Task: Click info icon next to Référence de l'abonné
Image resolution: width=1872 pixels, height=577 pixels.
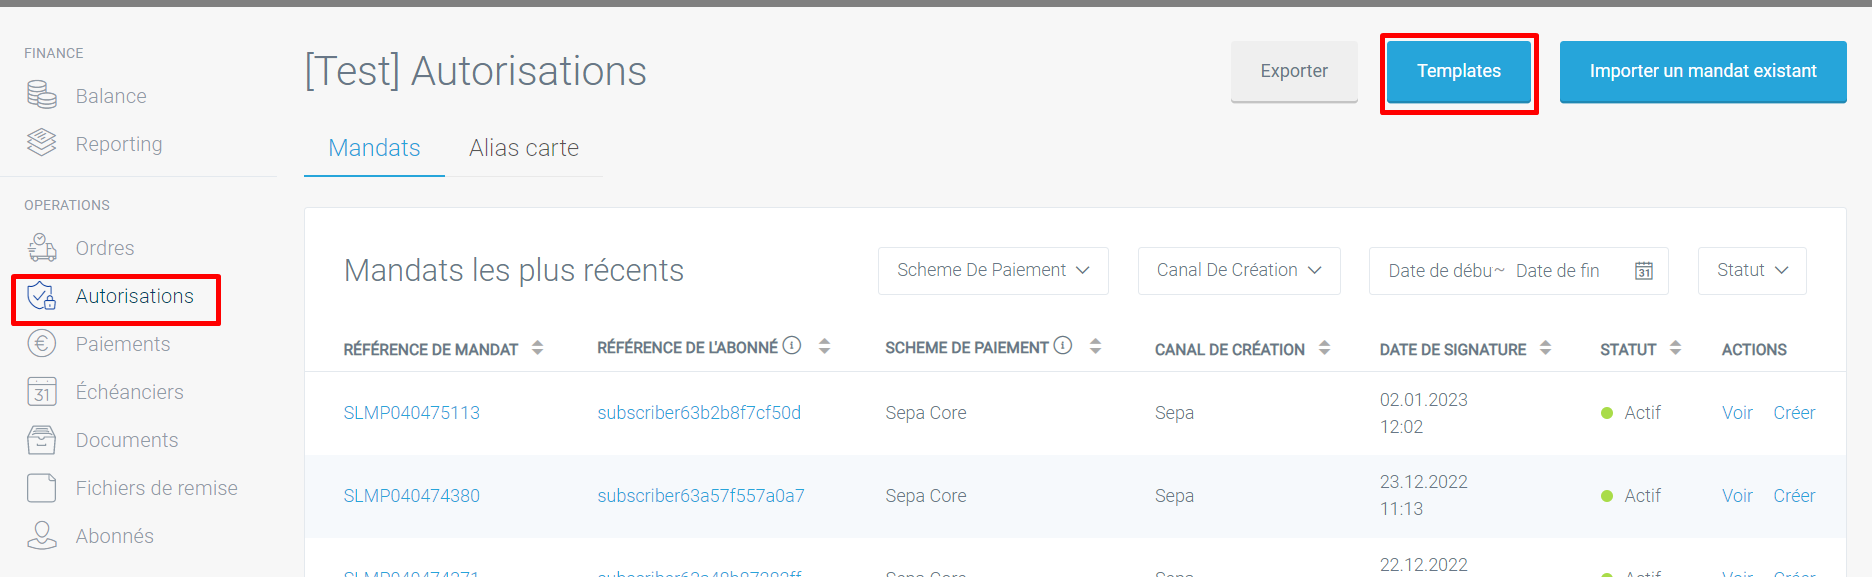Action: coord(792,345)
